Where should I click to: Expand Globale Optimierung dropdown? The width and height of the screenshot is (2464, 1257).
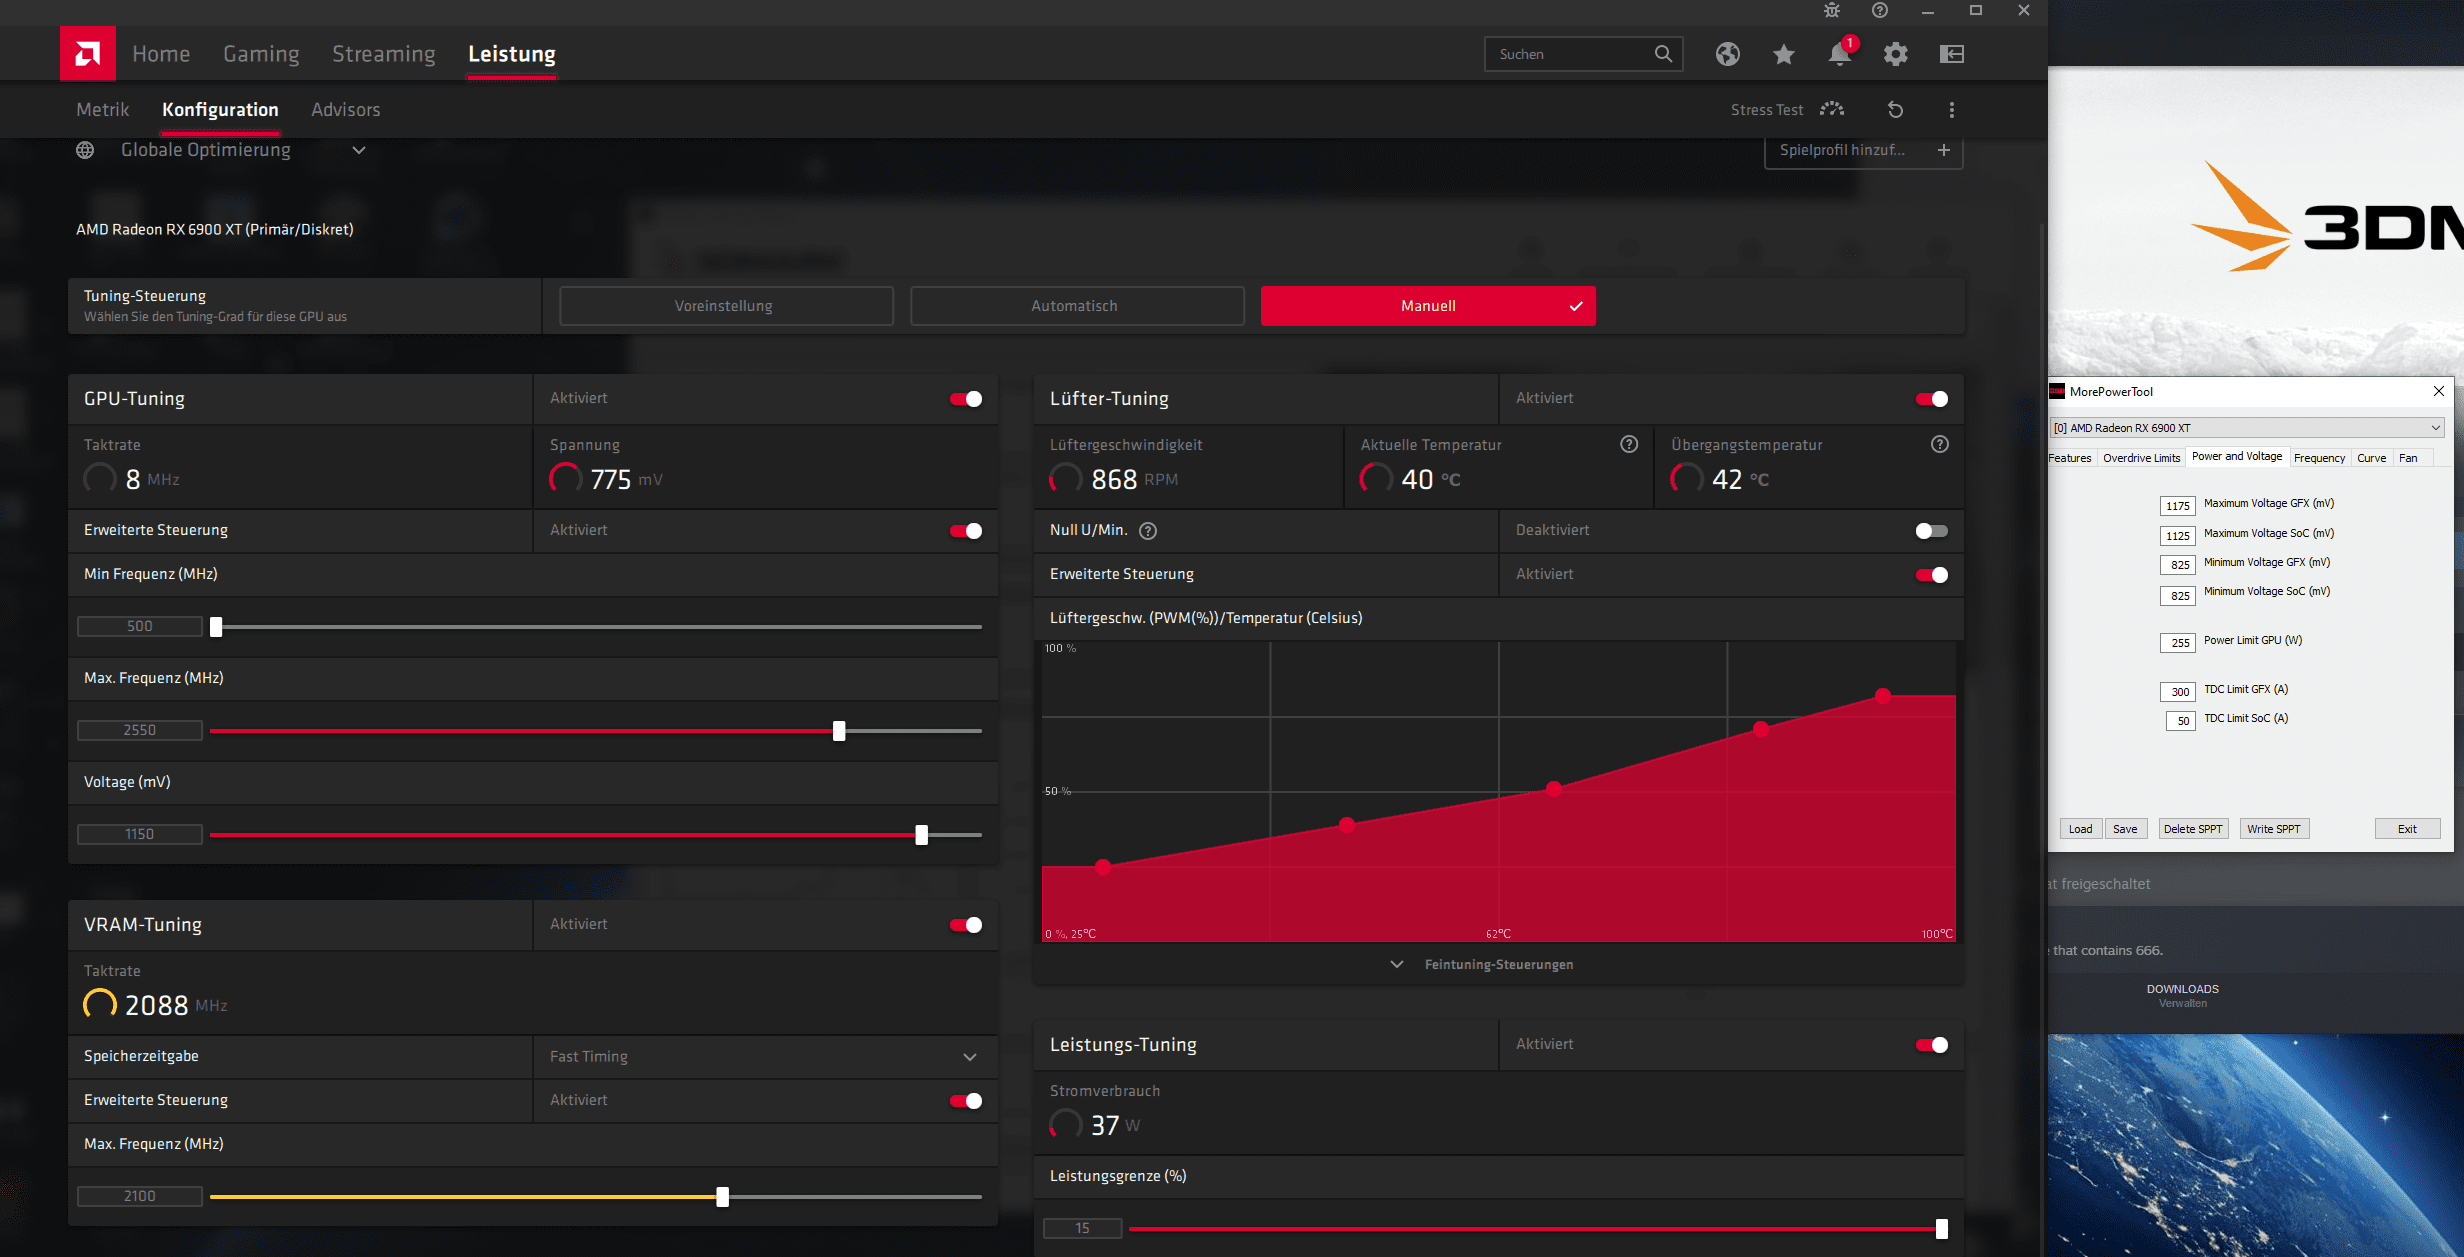tap(359, 150)
